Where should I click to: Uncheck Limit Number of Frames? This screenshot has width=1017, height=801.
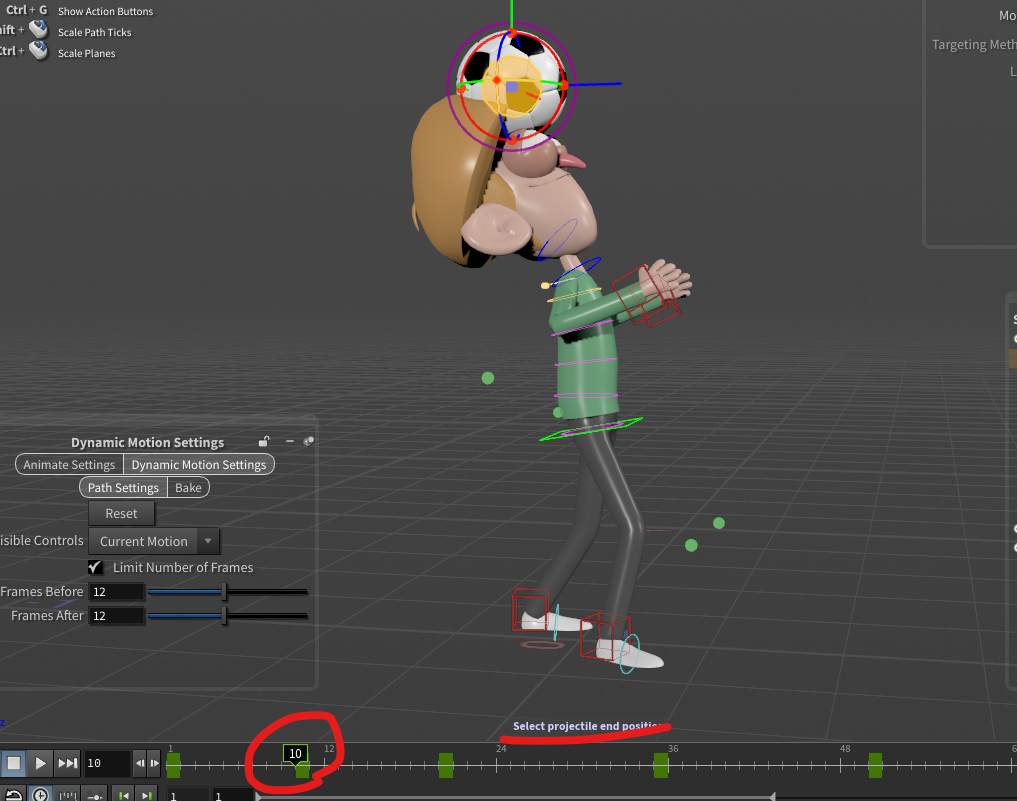pyautogui.click(x=95, y=568)
